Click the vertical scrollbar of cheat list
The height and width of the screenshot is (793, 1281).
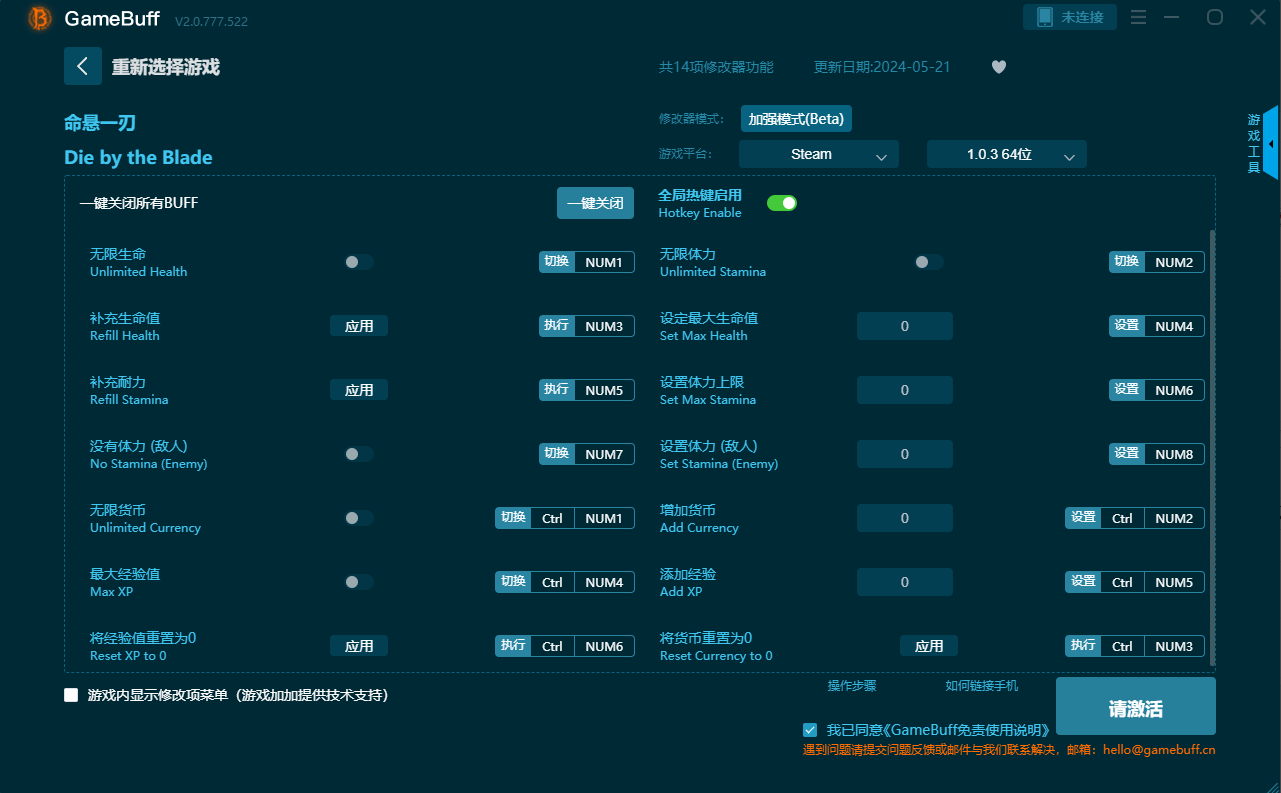coord(1213,447)
